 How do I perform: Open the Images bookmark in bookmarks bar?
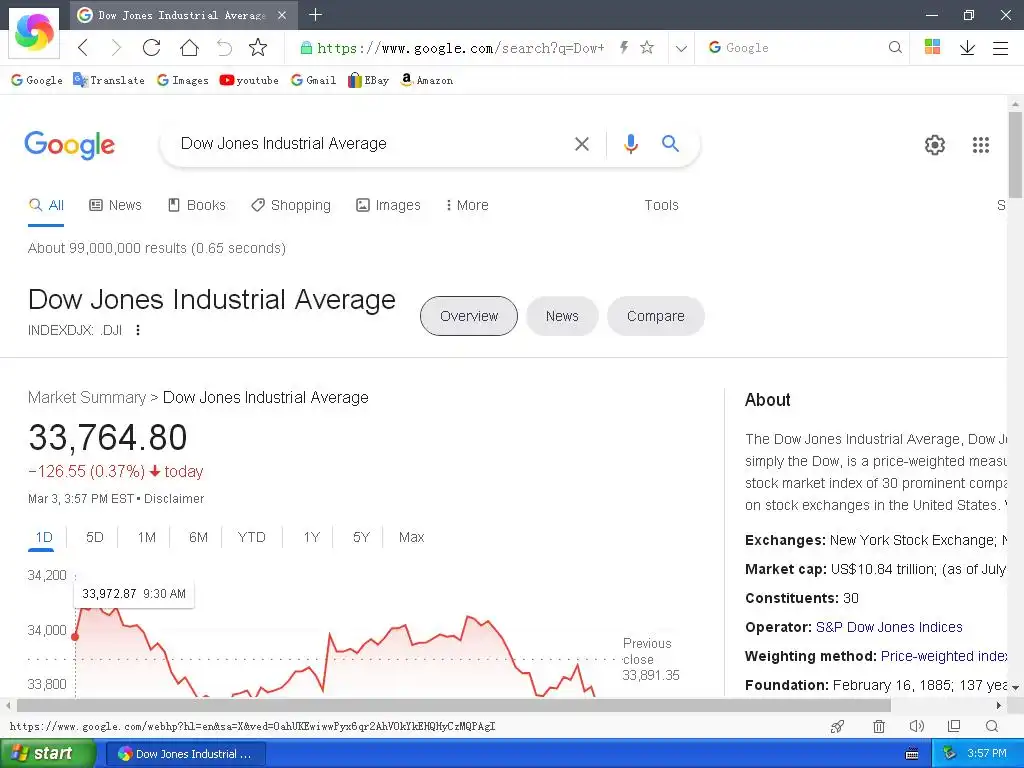(182, 80)
